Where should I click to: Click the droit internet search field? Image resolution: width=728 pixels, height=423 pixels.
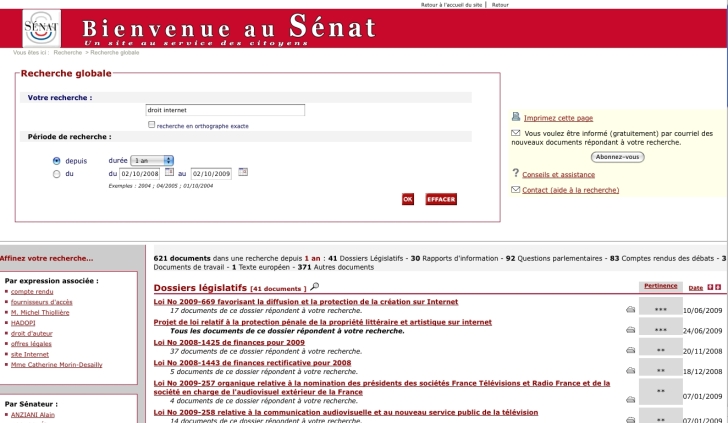225,110
